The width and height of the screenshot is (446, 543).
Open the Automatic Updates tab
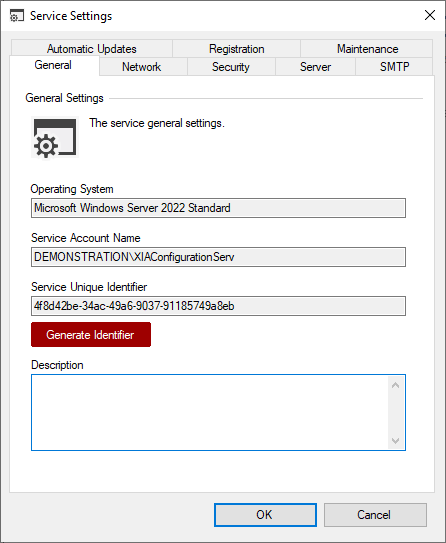click(x=92, y=48)
